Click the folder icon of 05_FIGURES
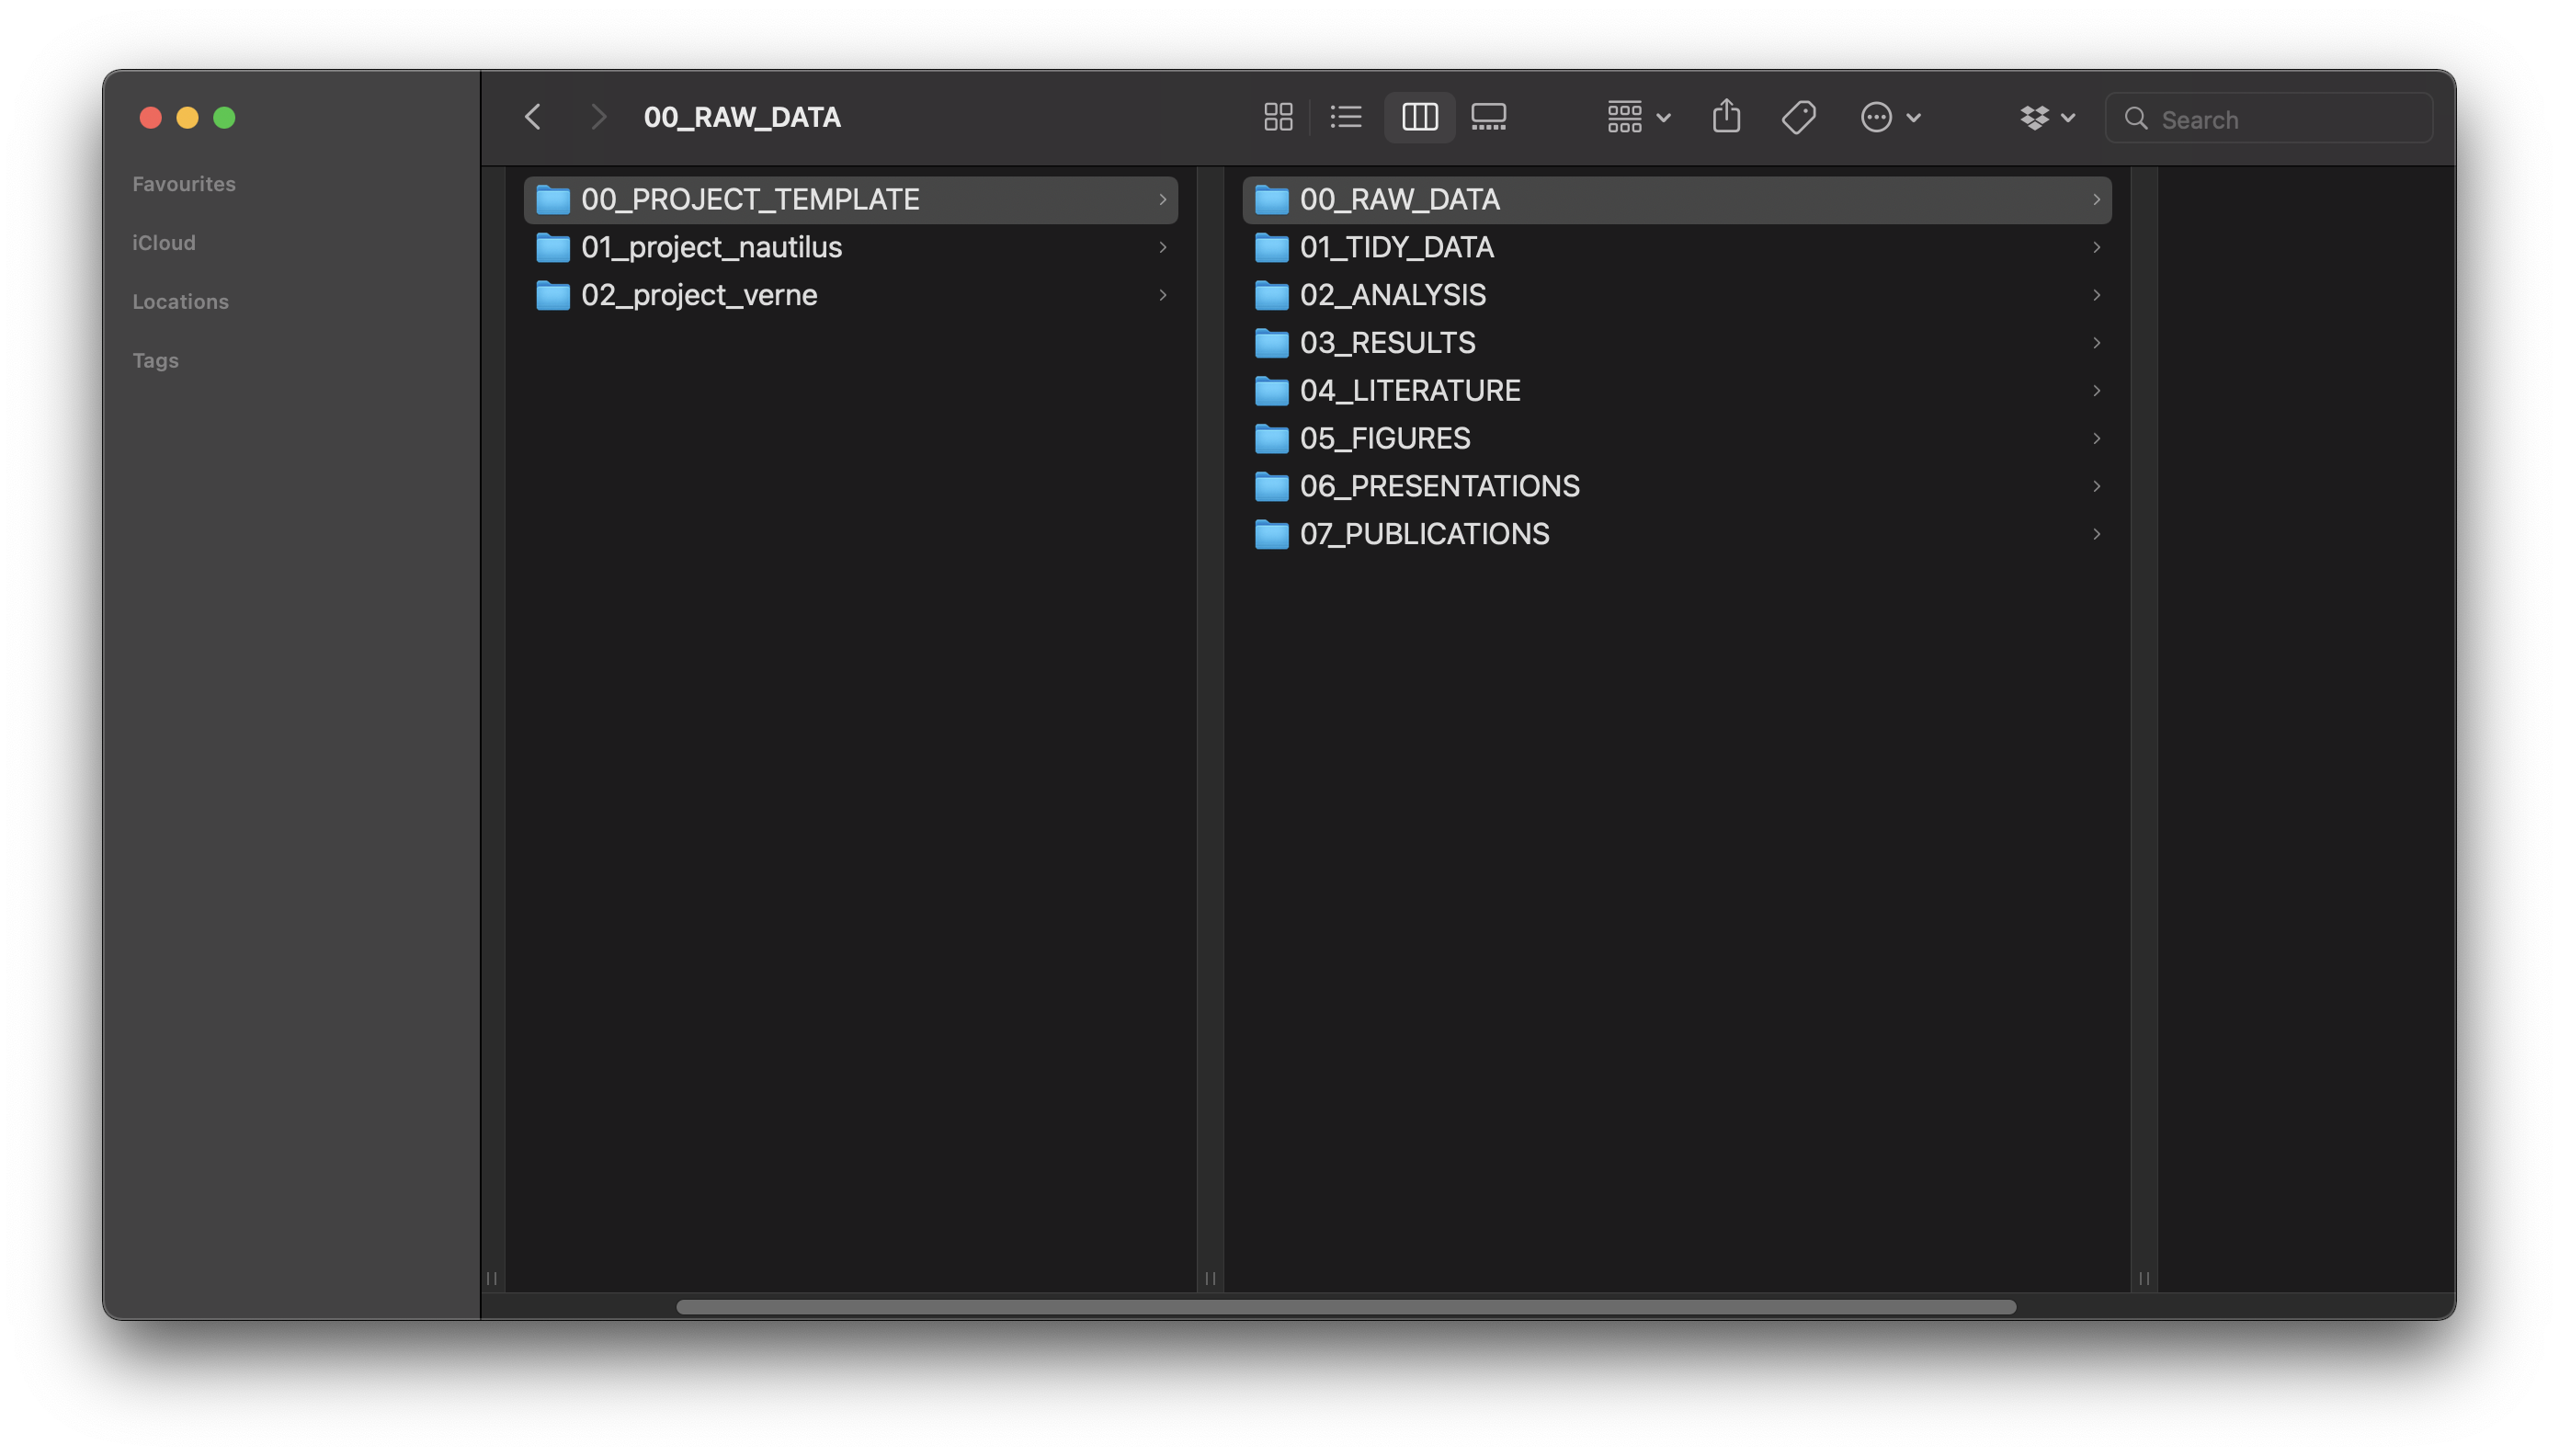 (1271, 439)
